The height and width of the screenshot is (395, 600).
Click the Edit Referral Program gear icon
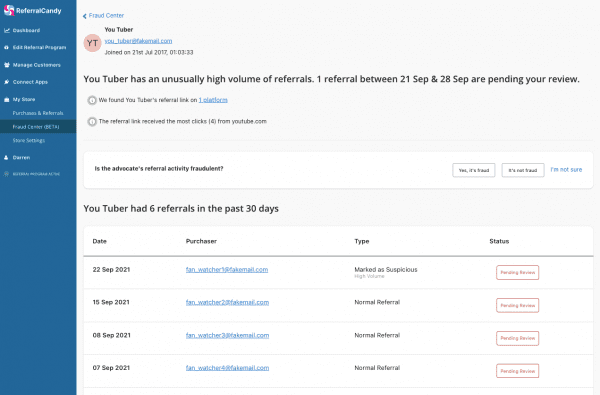(7, 47)
